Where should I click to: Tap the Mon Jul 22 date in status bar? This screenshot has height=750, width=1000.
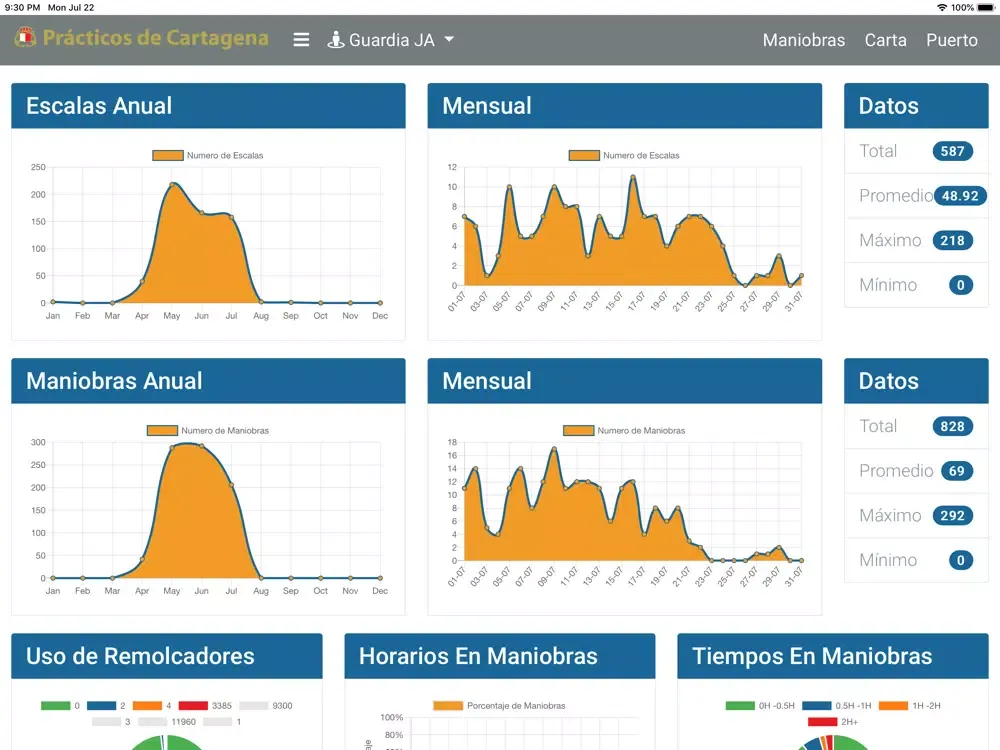(x=71, y=8)
